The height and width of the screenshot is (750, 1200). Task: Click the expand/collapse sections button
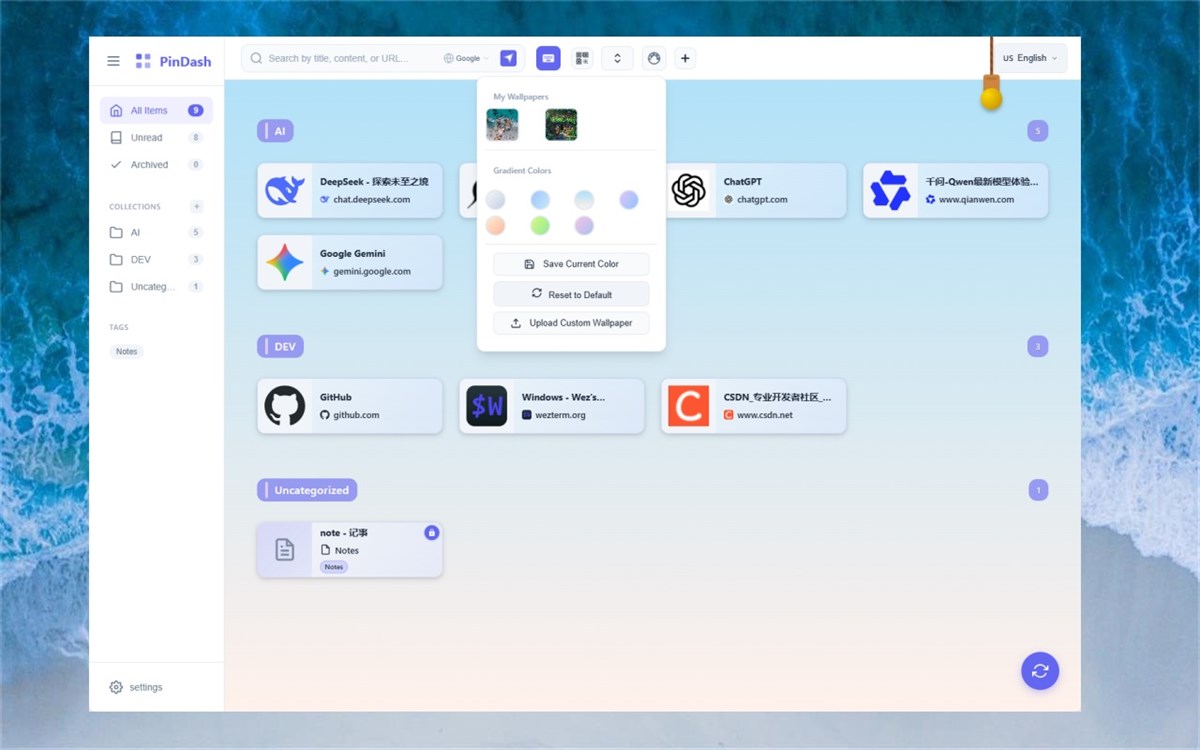click(x=617, y=58)
